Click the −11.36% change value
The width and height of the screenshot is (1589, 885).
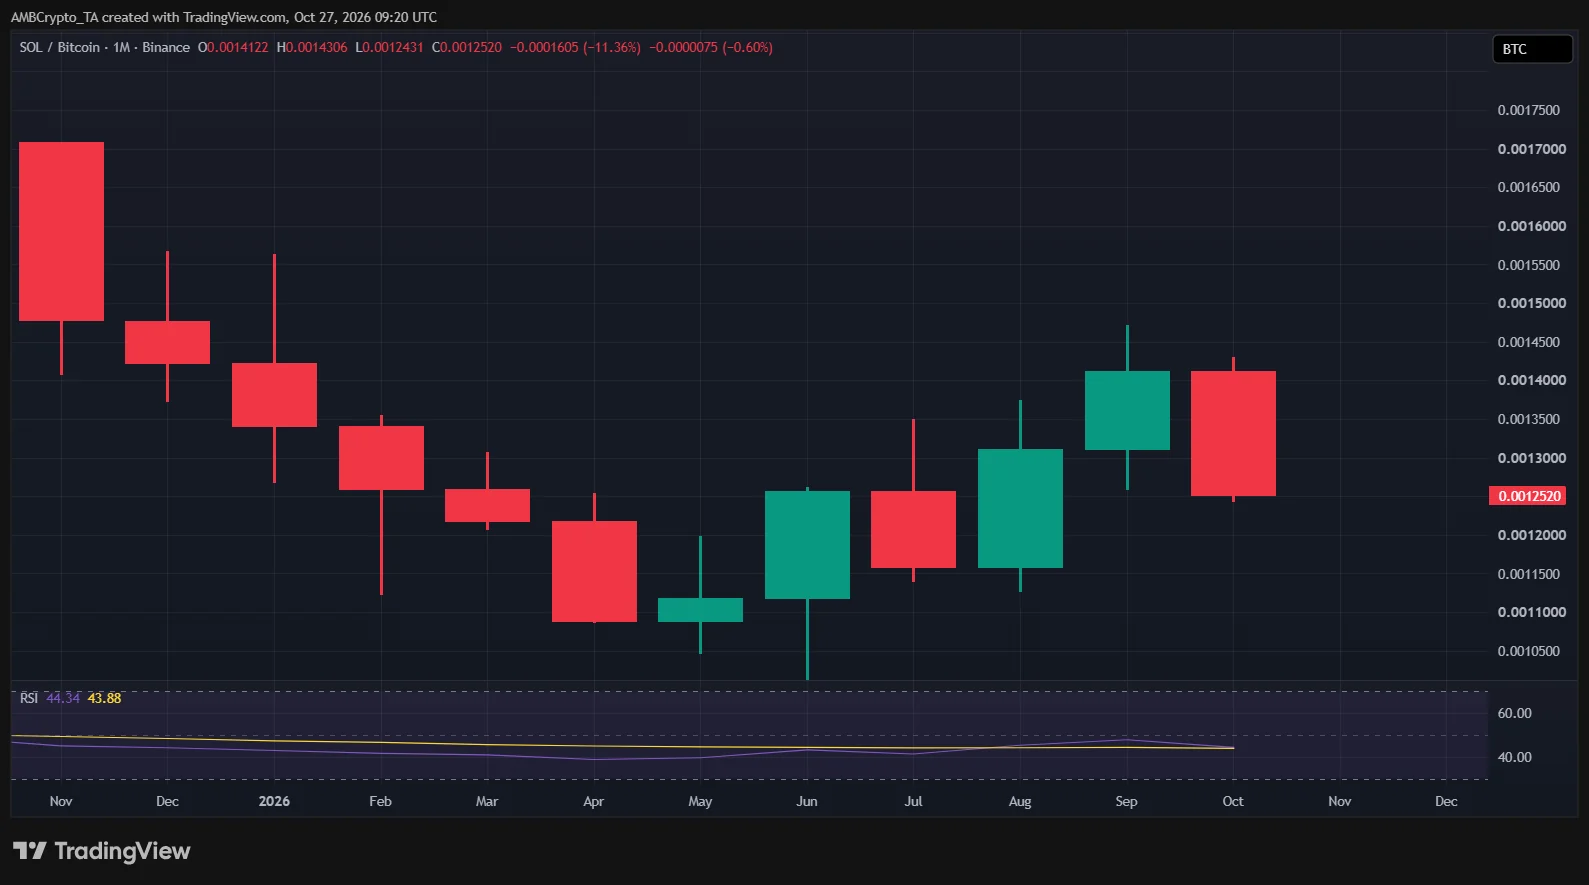tap(612, 47)
